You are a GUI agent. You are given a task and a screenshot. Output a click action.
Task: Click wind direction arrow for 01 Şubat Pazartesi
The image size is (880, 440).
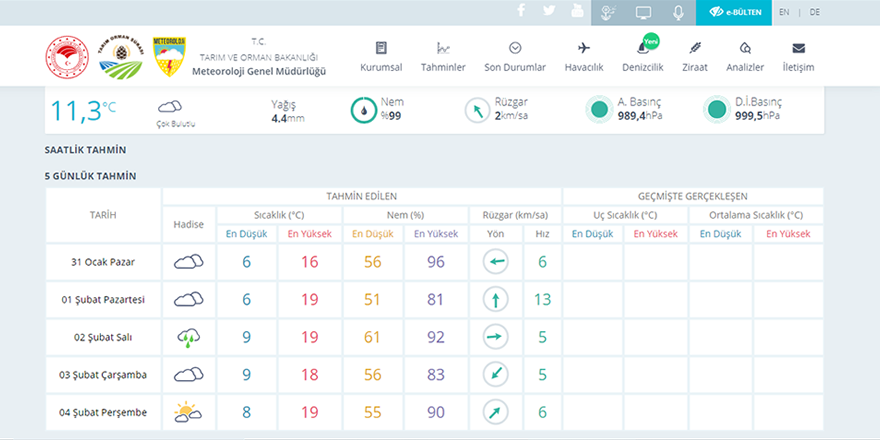[x=496, y=299]
